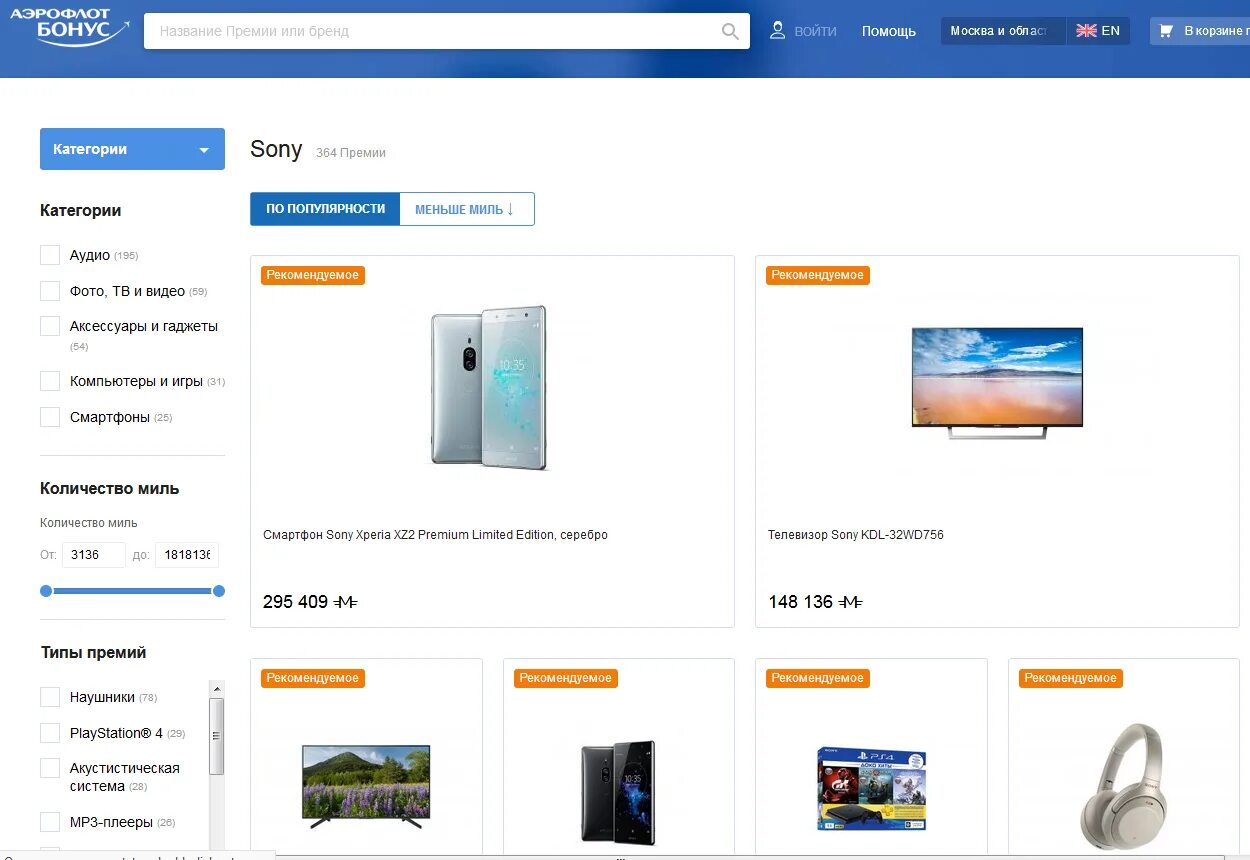Open the В корзине cart button

[1200, 31]
